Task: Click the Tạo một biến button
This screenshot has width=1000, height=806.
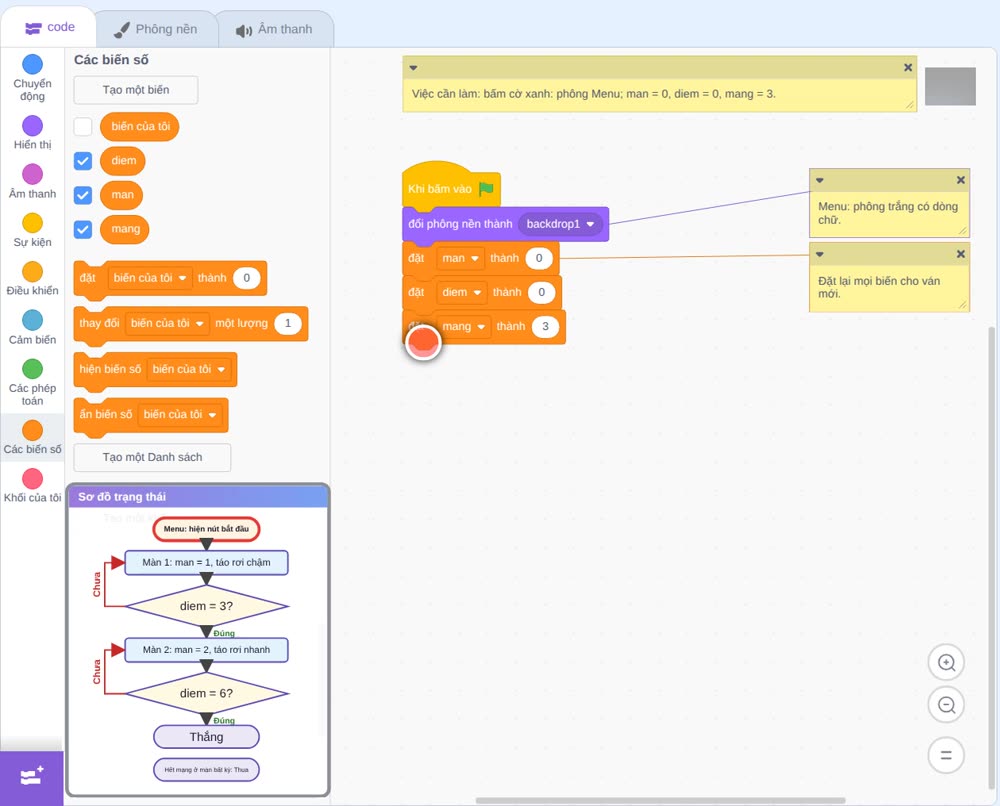Action: point(136,90)
